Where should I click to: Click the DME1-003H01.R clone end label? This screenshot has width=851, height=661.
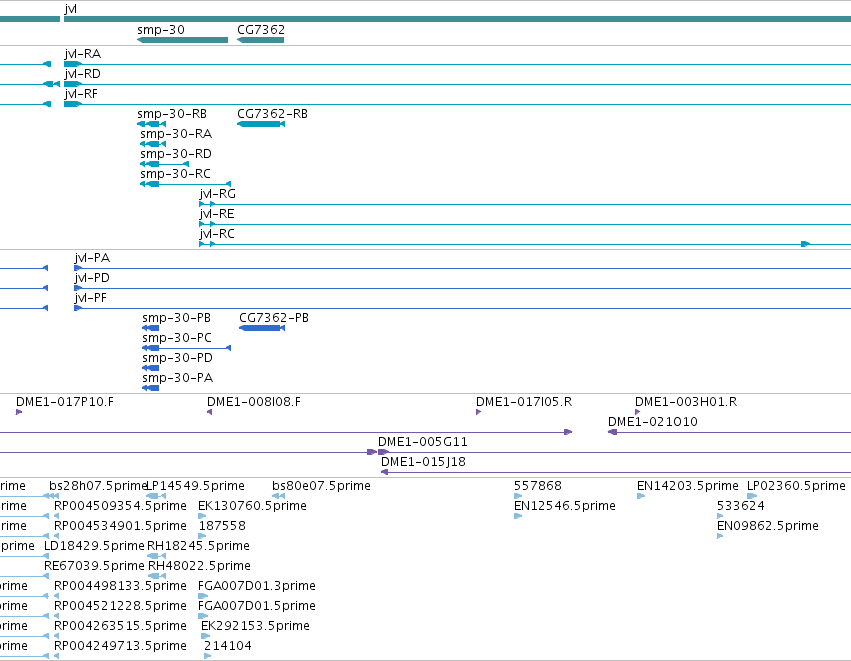(x=686, y=402)
